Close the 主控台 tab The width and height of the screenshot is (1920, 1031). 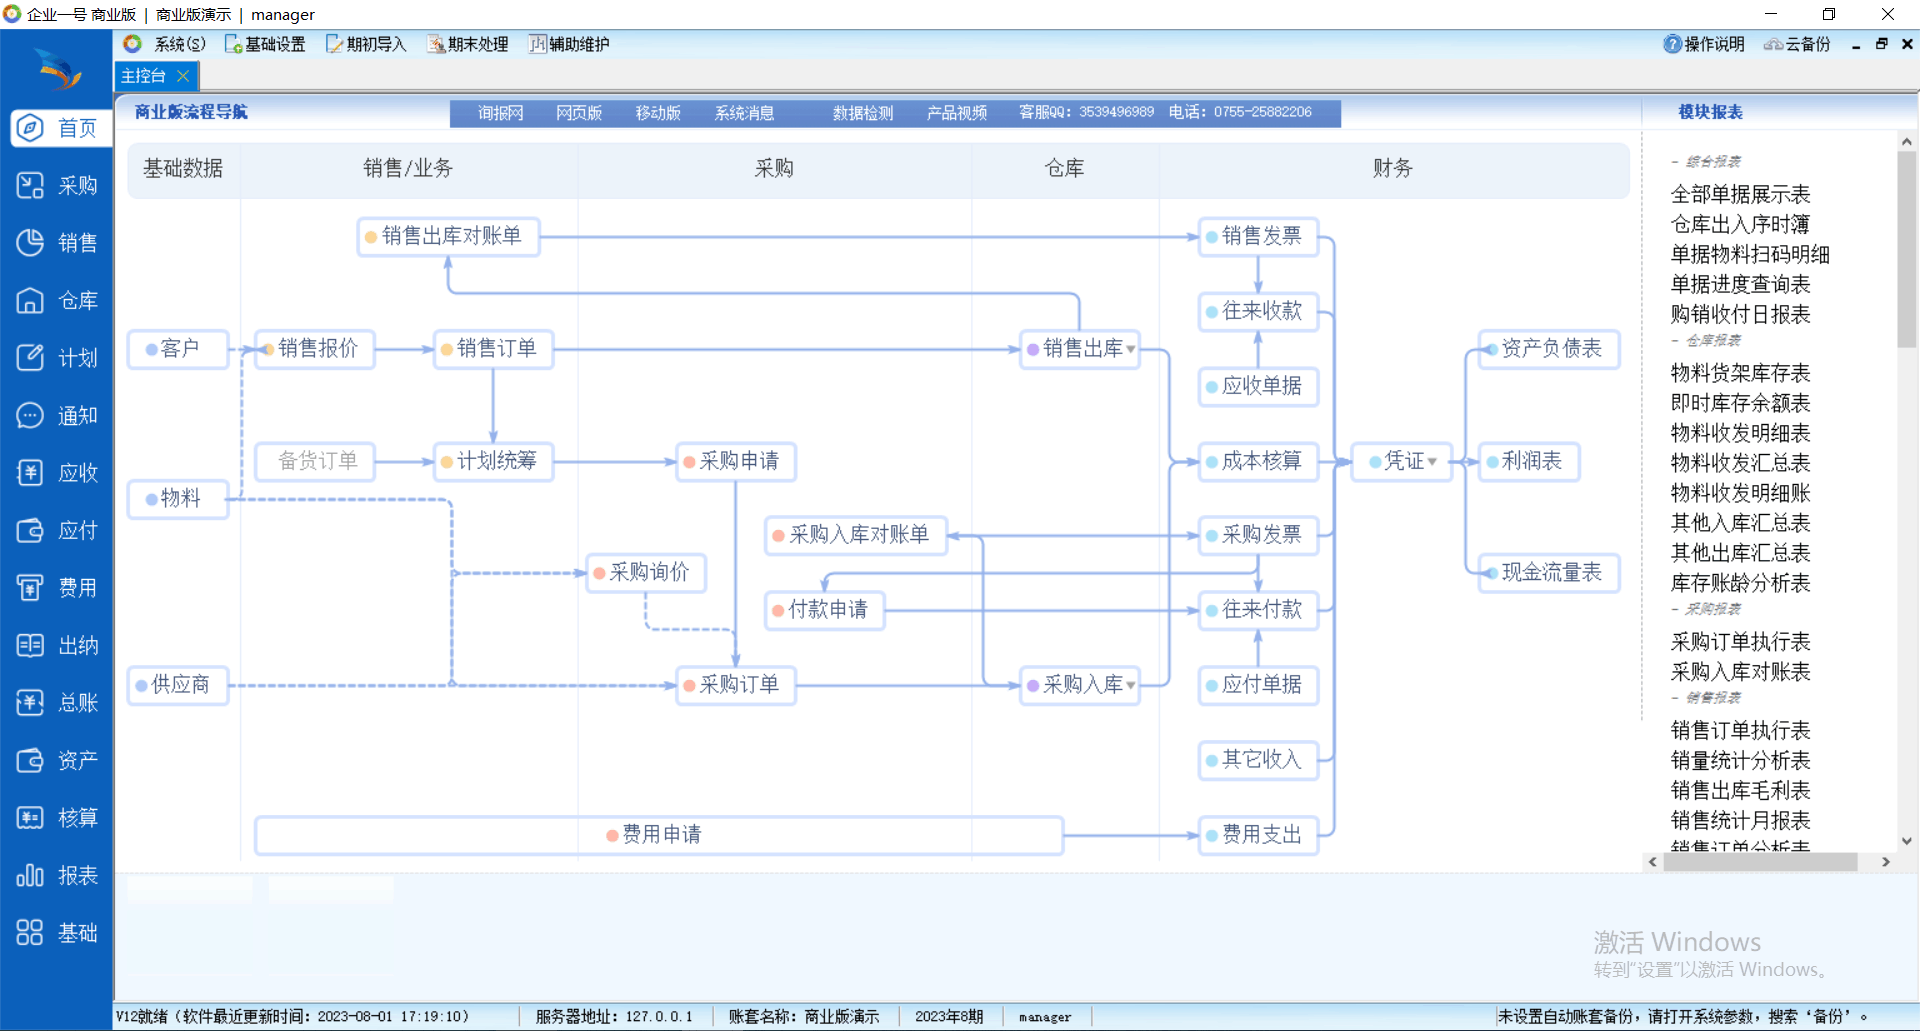183,76
